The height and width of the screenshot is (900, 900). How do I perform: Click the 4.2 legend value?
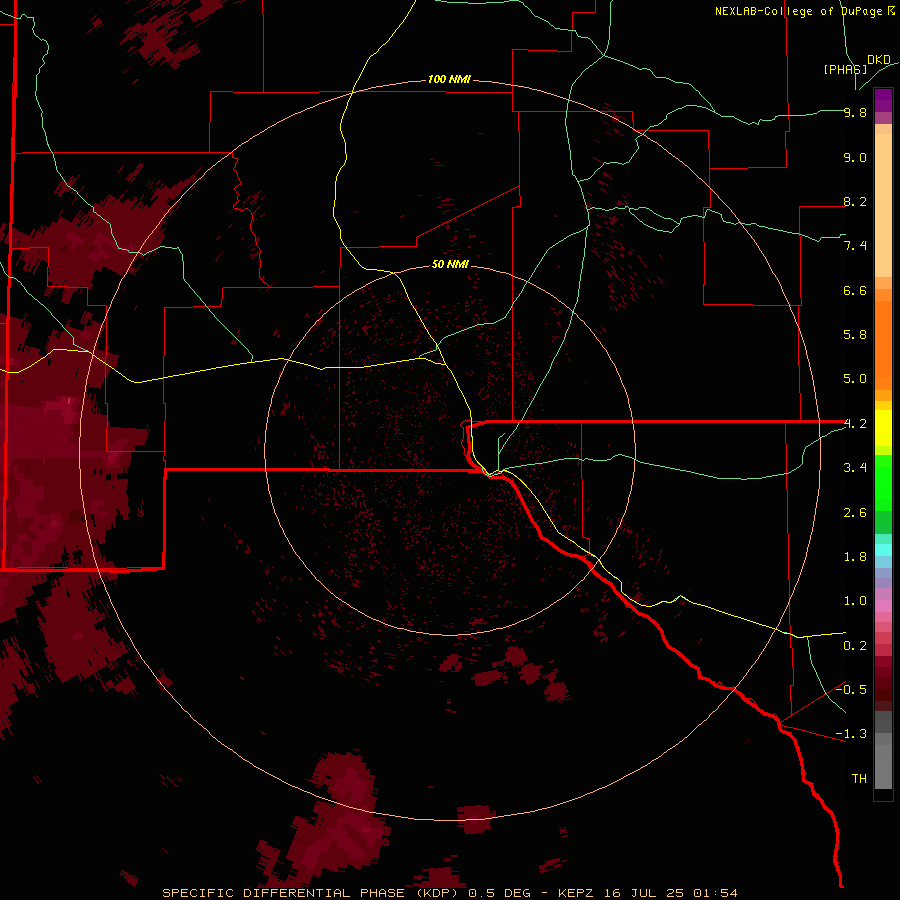click(x=855, y=424)
